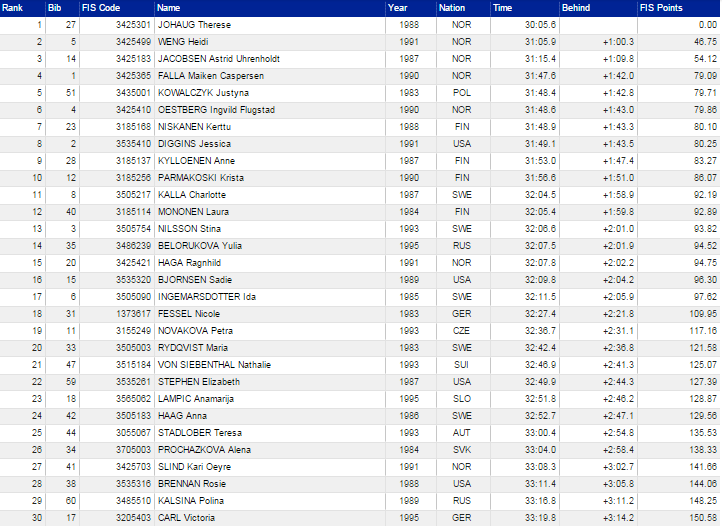Select MONONEN Laura
The height and width of the screenshot is (526, 722).
pyautogui.click(x=193, y=212)
